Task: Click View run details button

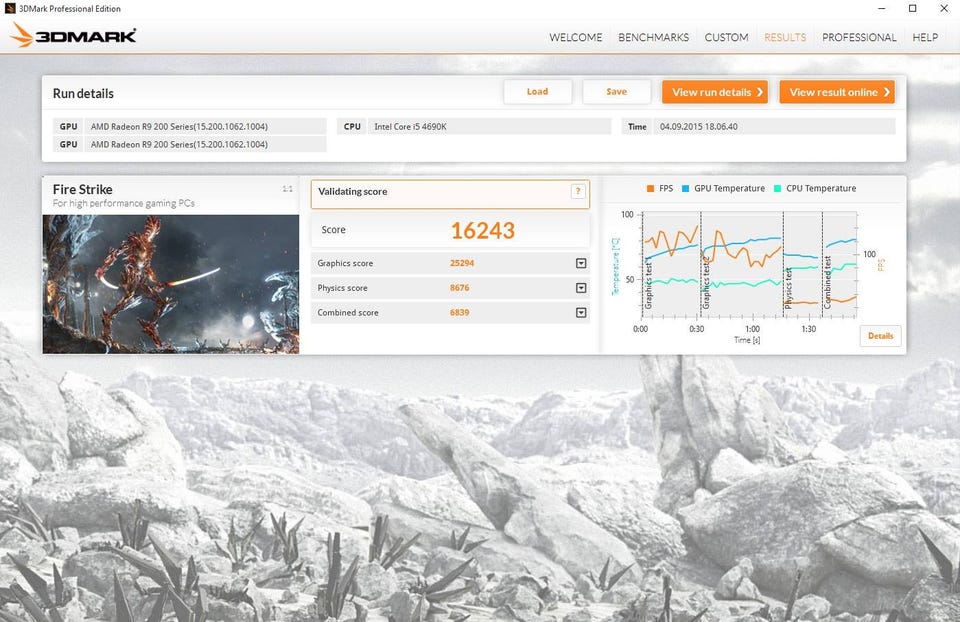Action: (715, 92)
